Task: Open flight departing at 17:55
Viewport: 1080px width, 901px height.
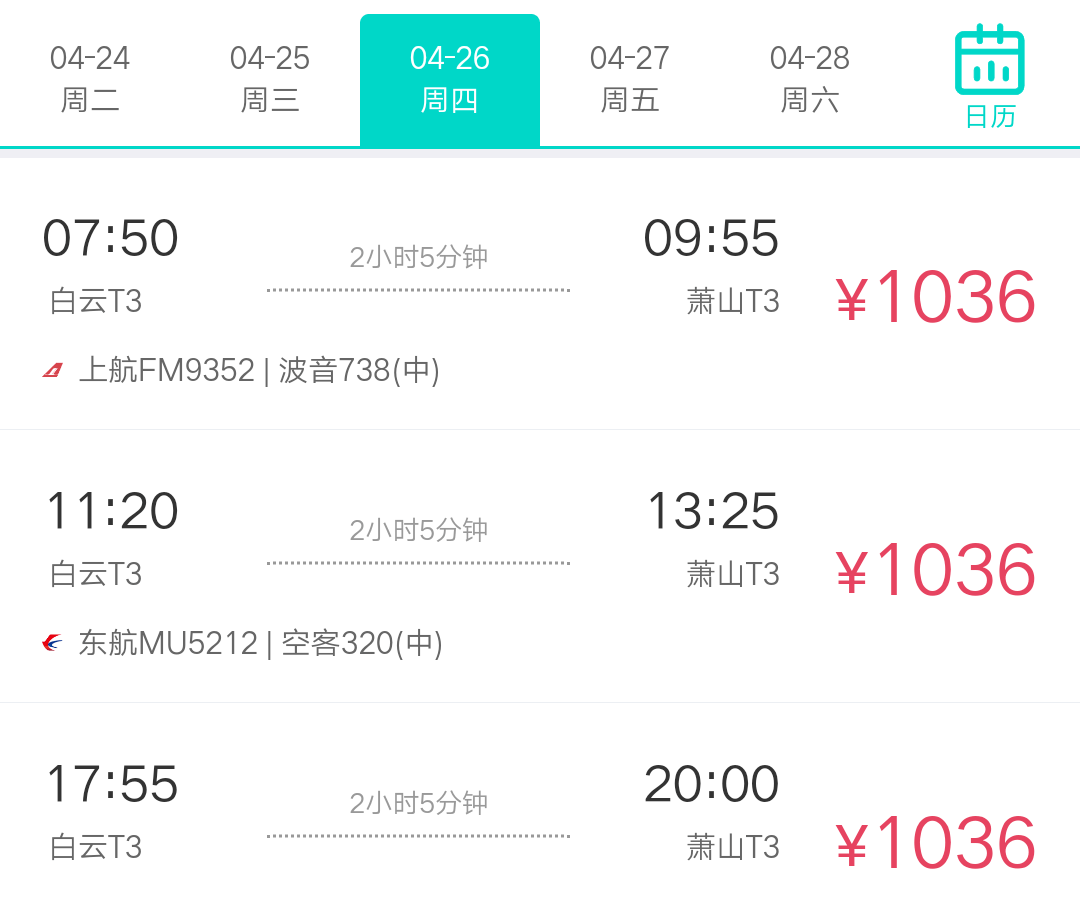Action: (x=113, y=784)
